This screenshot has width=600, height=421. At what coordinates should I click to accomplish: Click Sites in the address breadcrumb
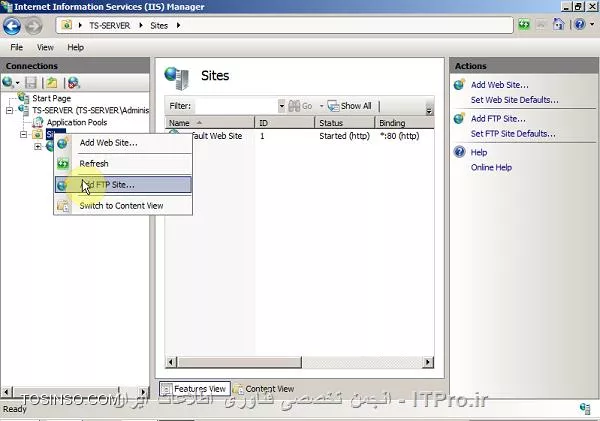(159, 26)
